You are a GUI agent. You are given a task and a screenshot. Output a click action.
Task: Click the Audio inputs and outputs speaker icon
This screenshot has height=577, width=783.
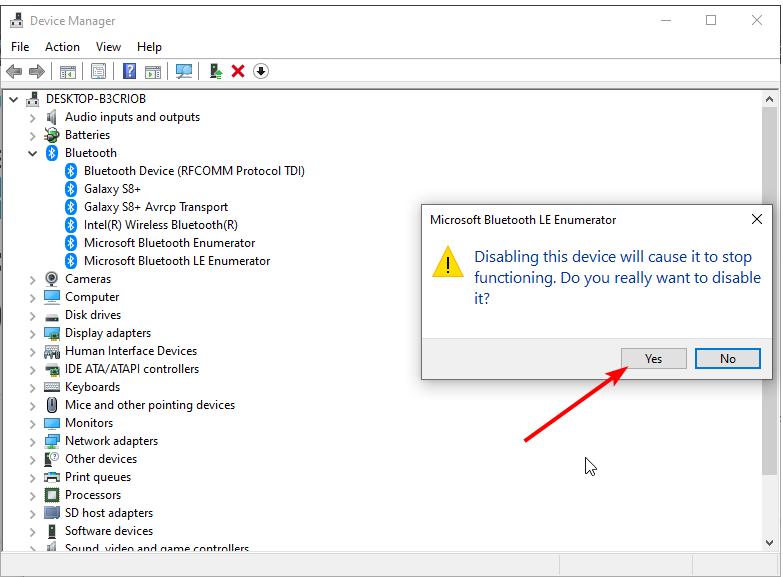pyautogui.click(x=51, y=117)
